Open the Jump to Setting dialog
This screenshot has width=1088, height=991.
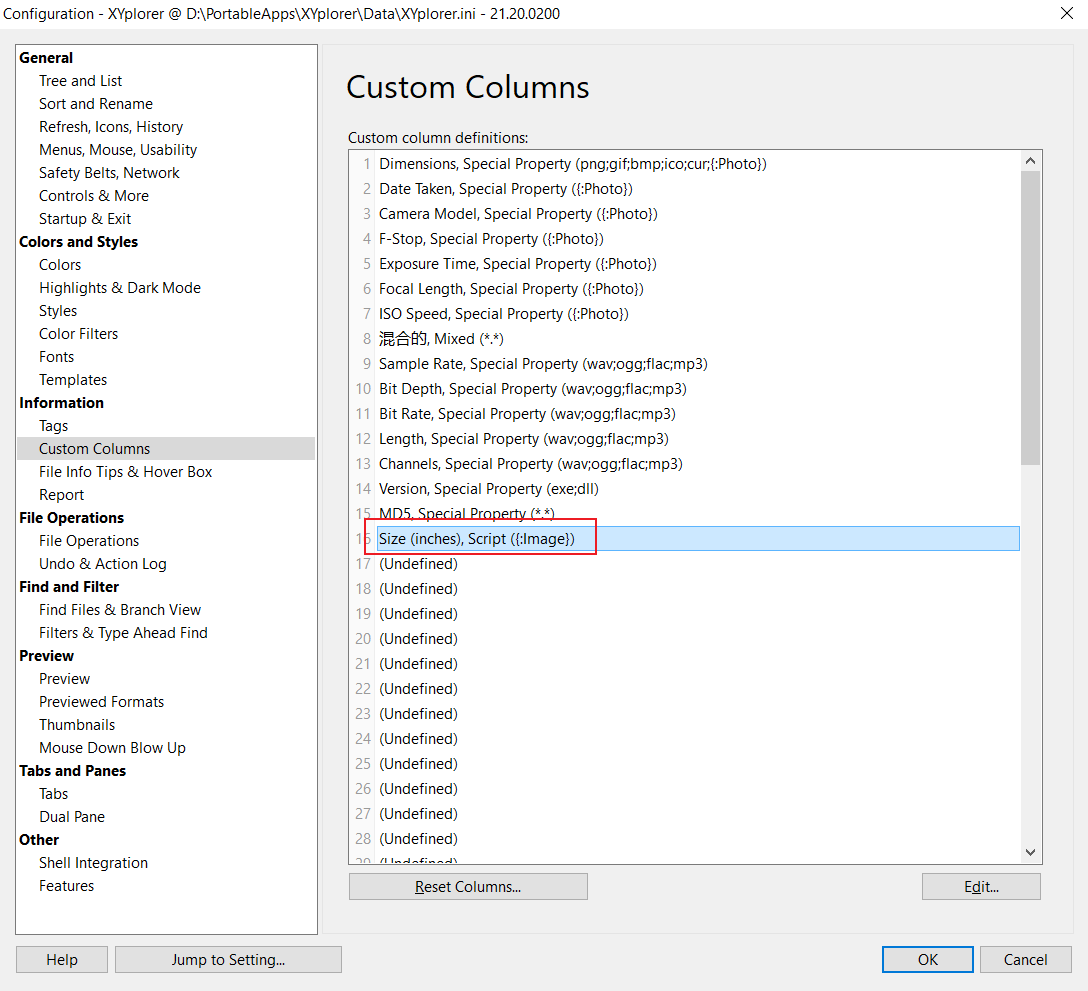point(228,959)
